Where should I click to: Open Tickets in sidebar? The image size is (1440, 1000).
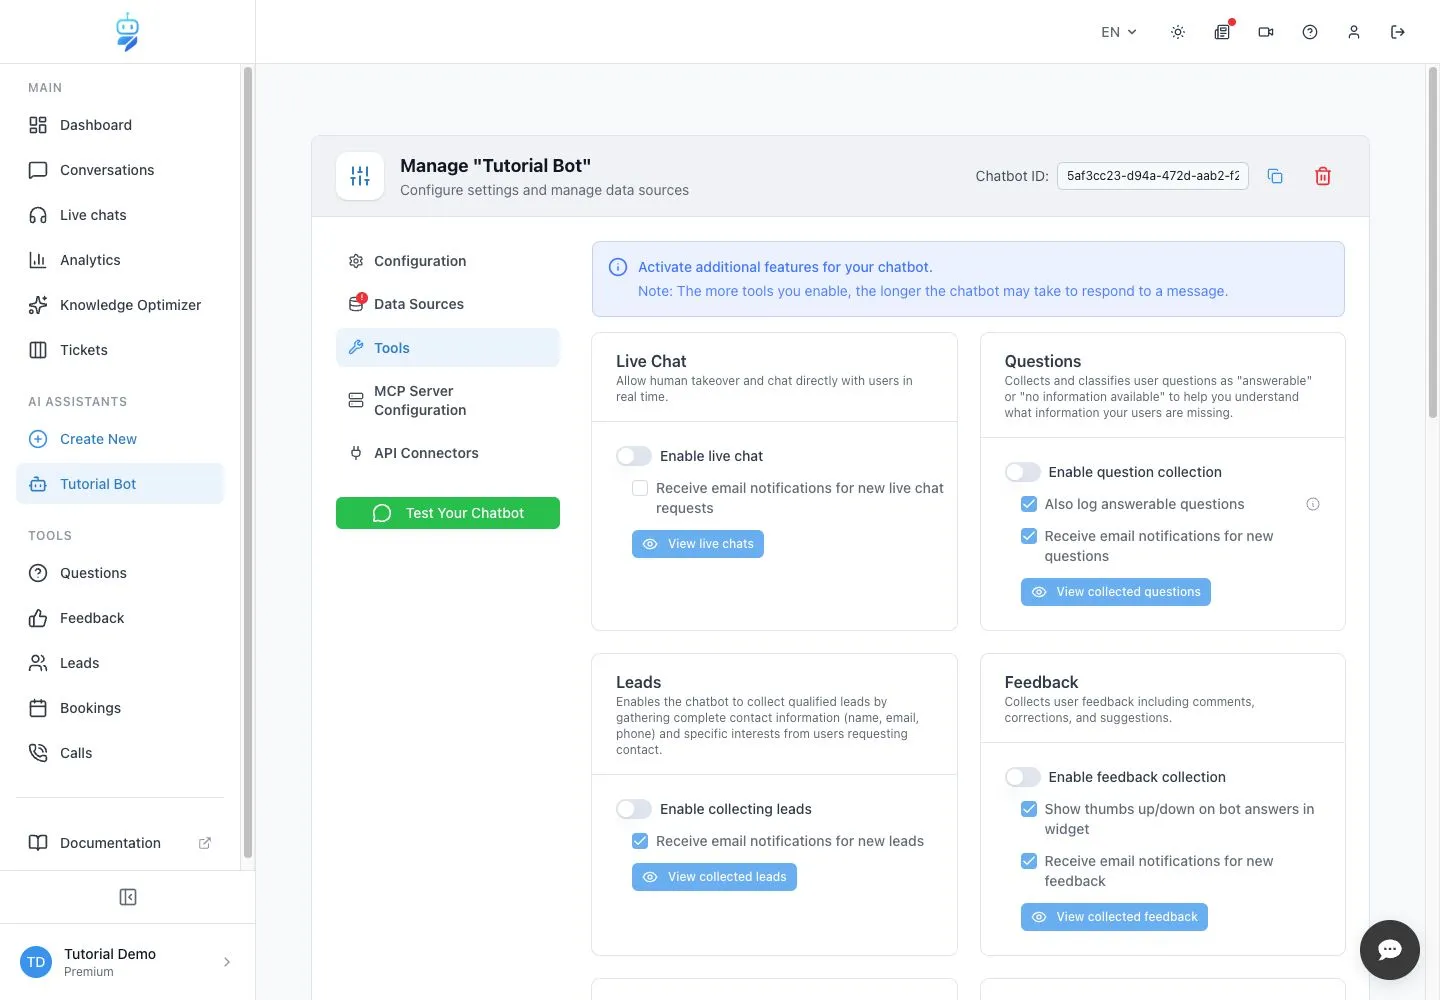point(120,350)
